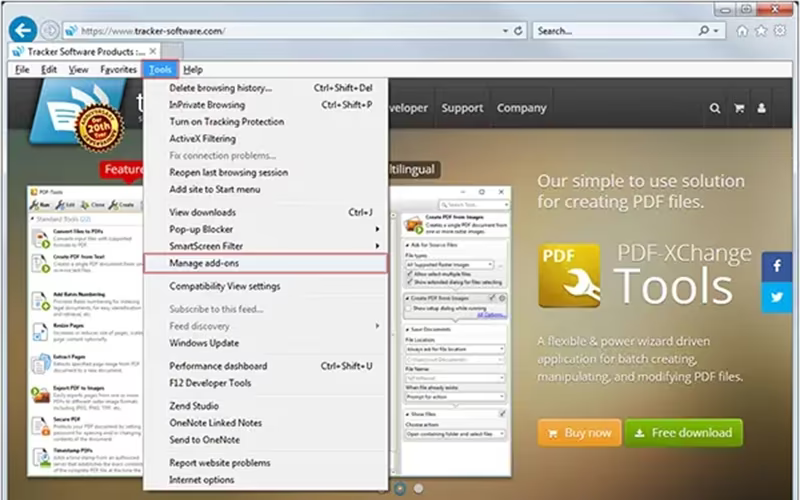Viewport: 800px width, 500px height.
Task: Click the browser Search input field
Action: tap(615, 31)
